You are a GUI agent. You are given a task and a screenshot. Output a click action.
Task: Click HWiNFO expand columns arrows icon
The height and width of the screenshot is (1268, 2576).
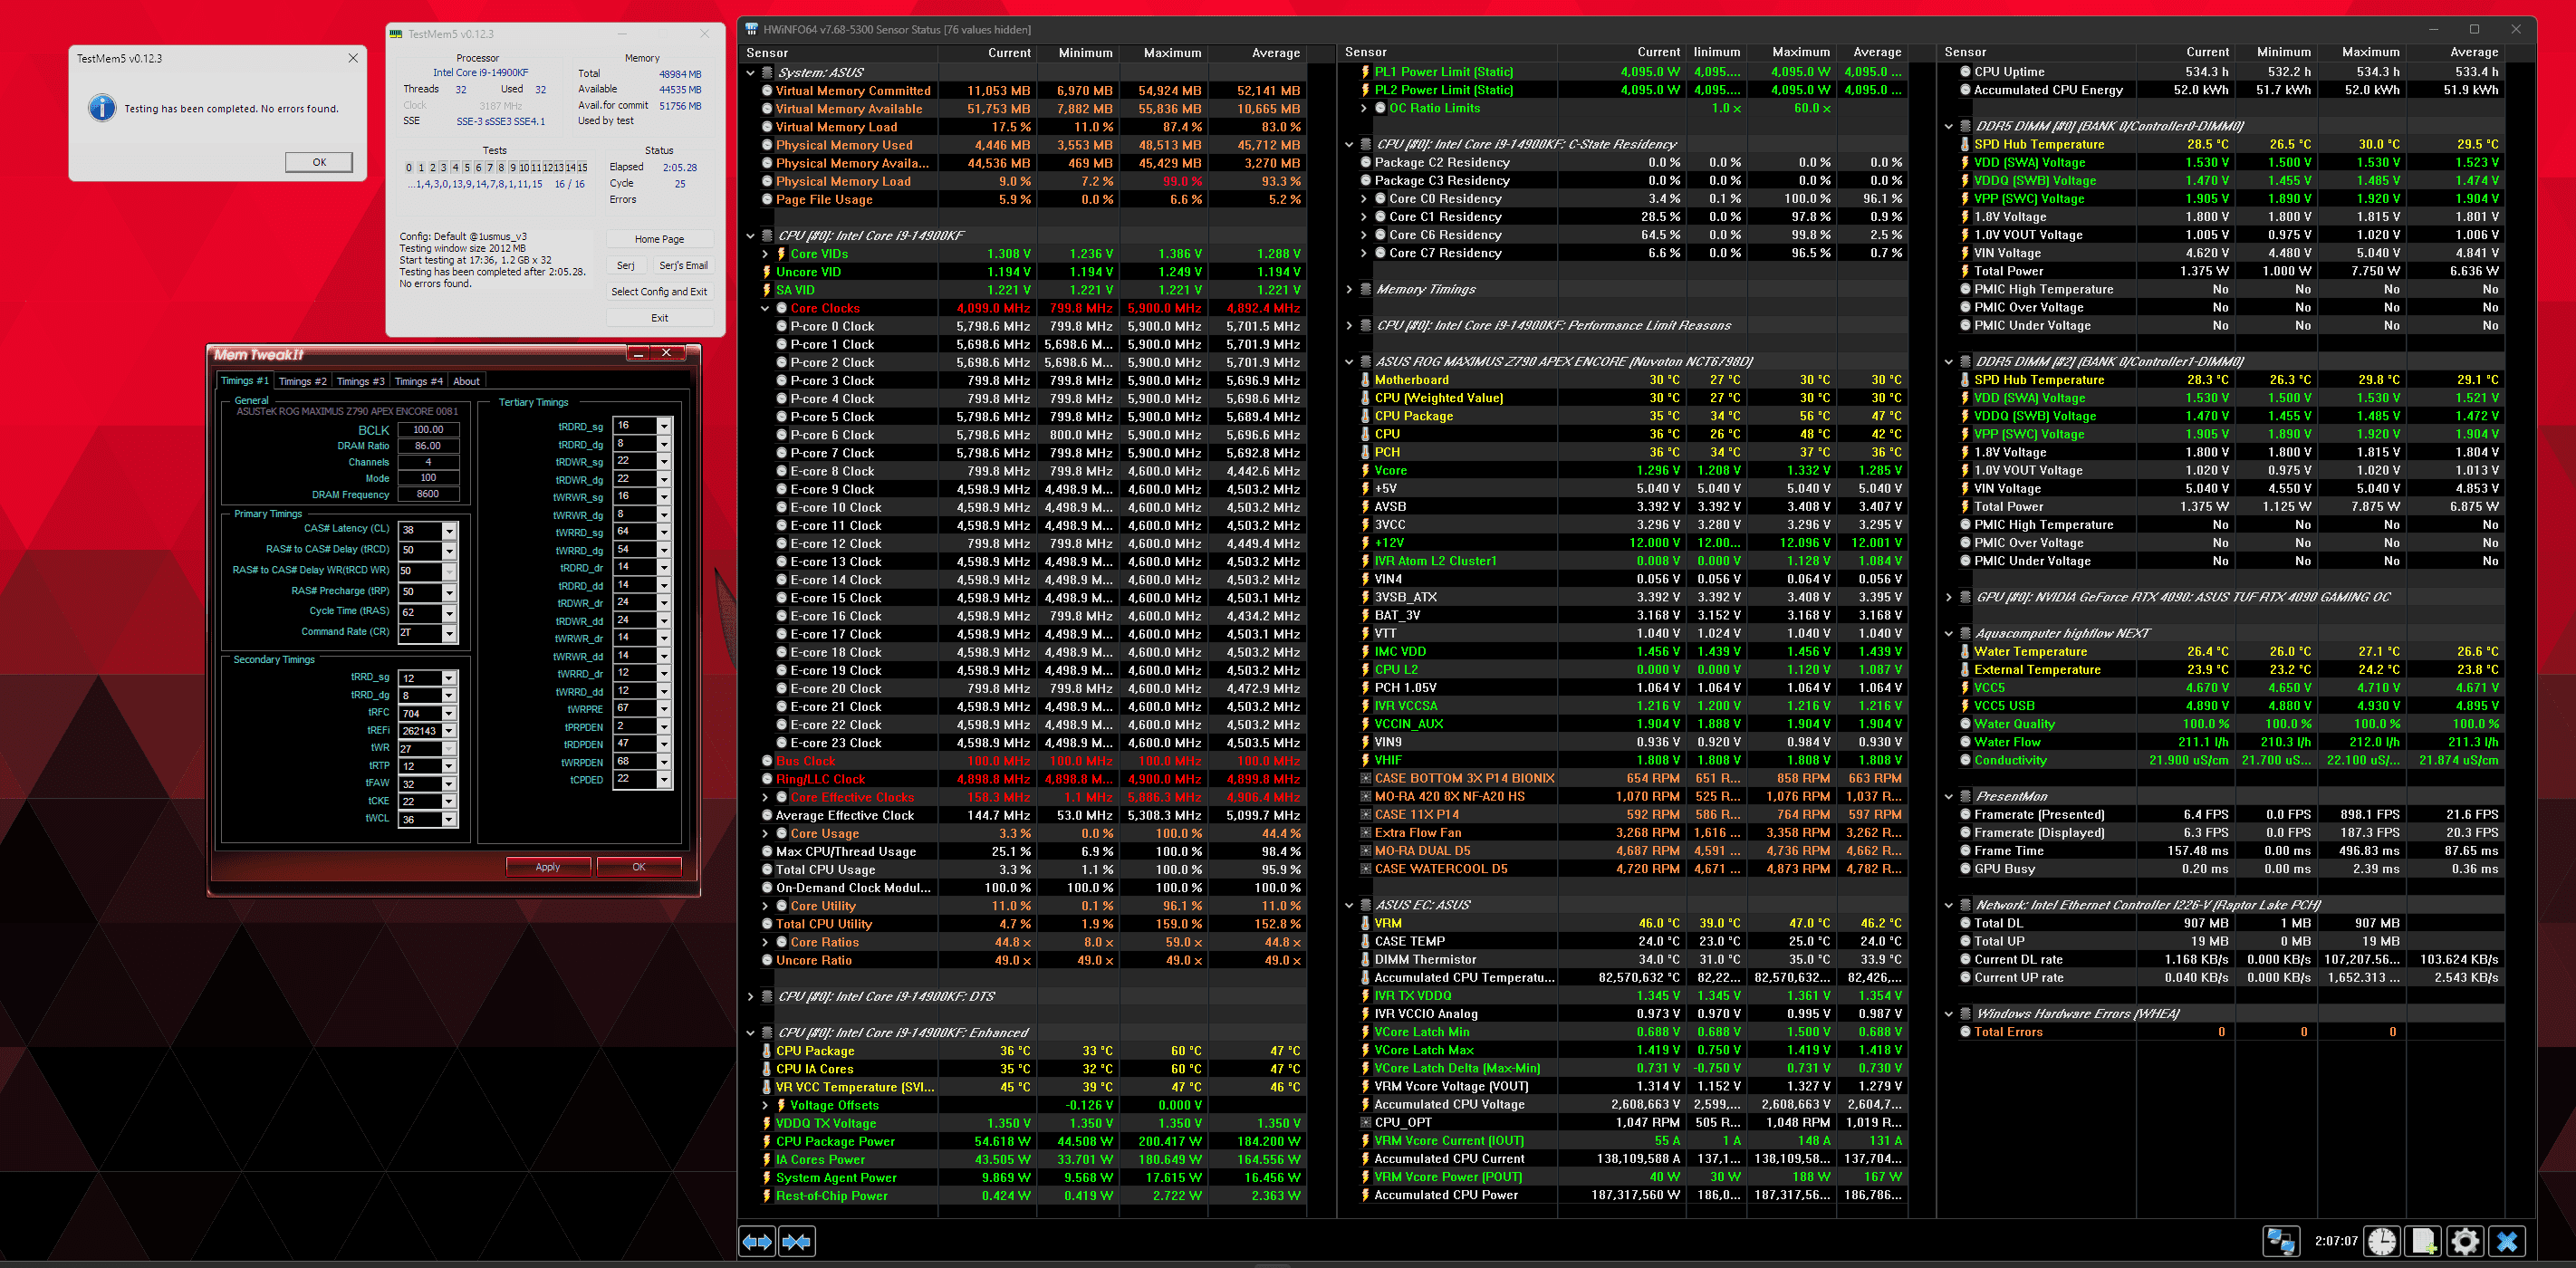757,1241
